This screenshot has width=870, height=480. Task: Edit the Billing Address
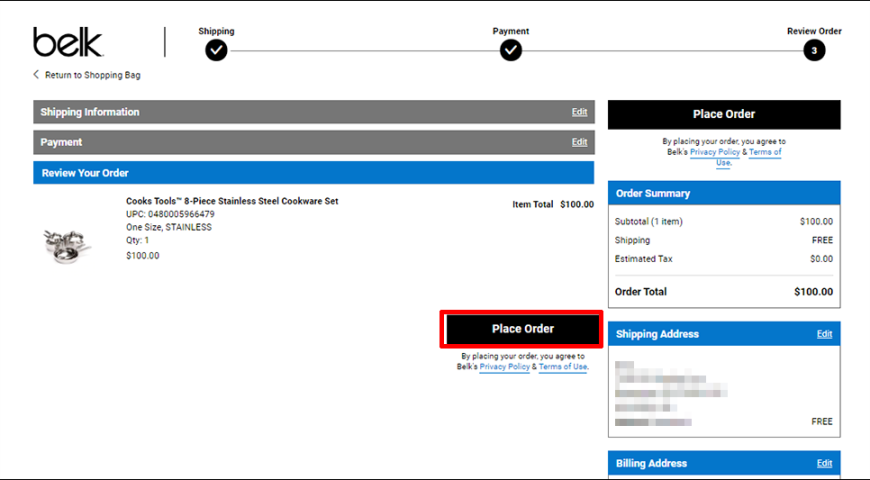(x=825, y=463)
